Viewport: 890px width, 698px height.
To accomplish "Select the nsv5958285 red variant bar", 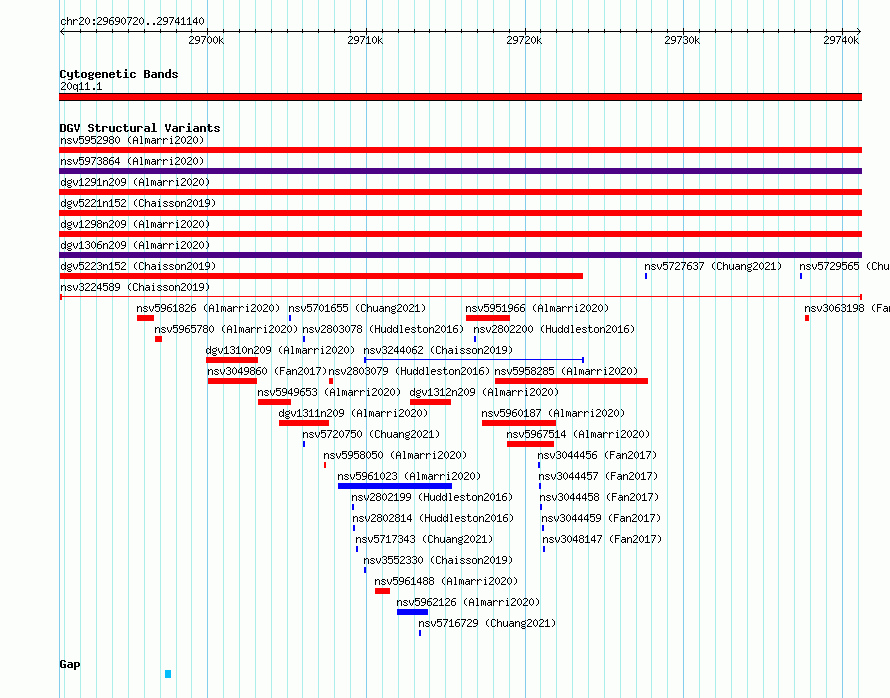I will [572, 381].
